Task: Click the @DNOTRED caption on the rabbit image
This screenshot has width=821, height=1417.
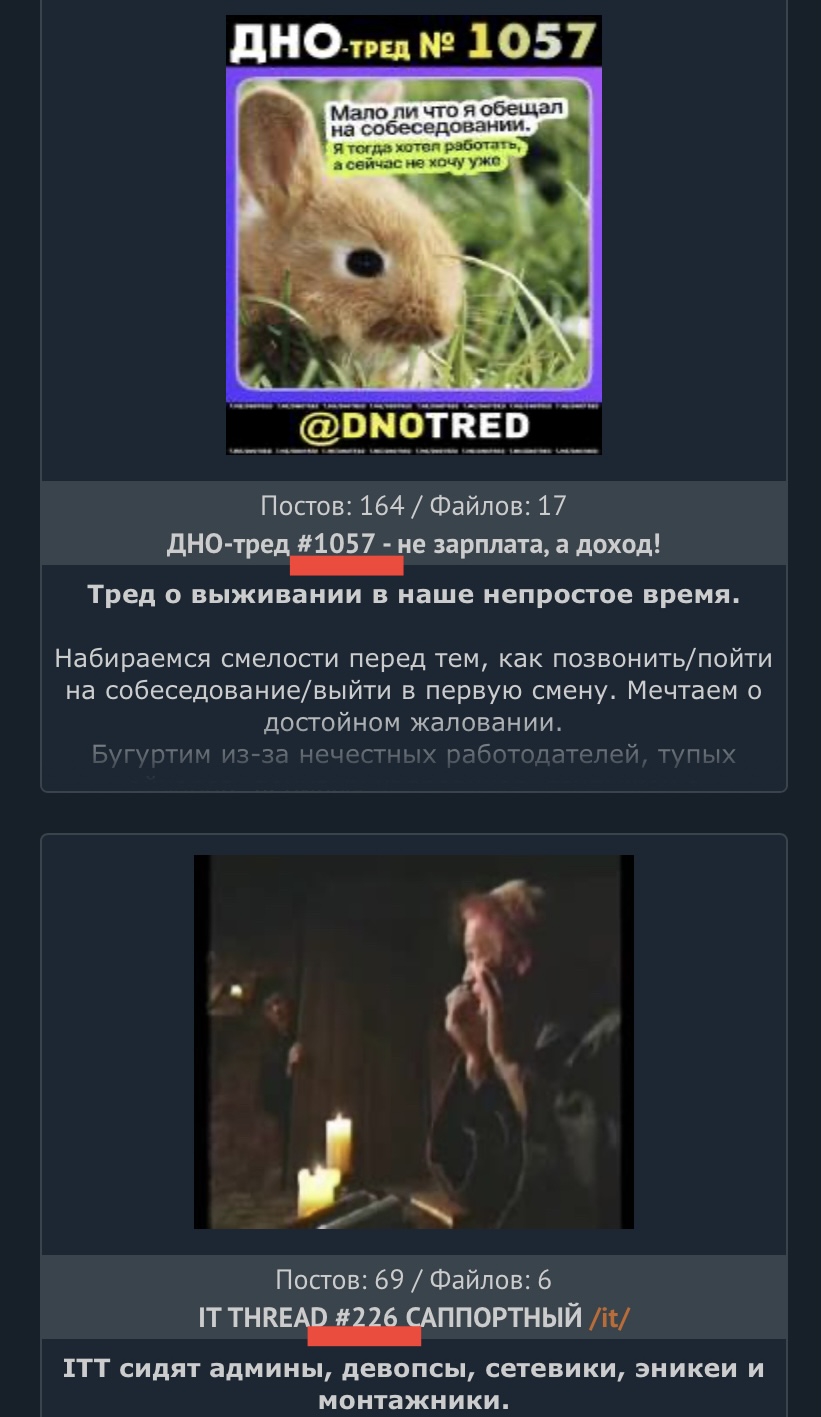Action: pos(414,427)
